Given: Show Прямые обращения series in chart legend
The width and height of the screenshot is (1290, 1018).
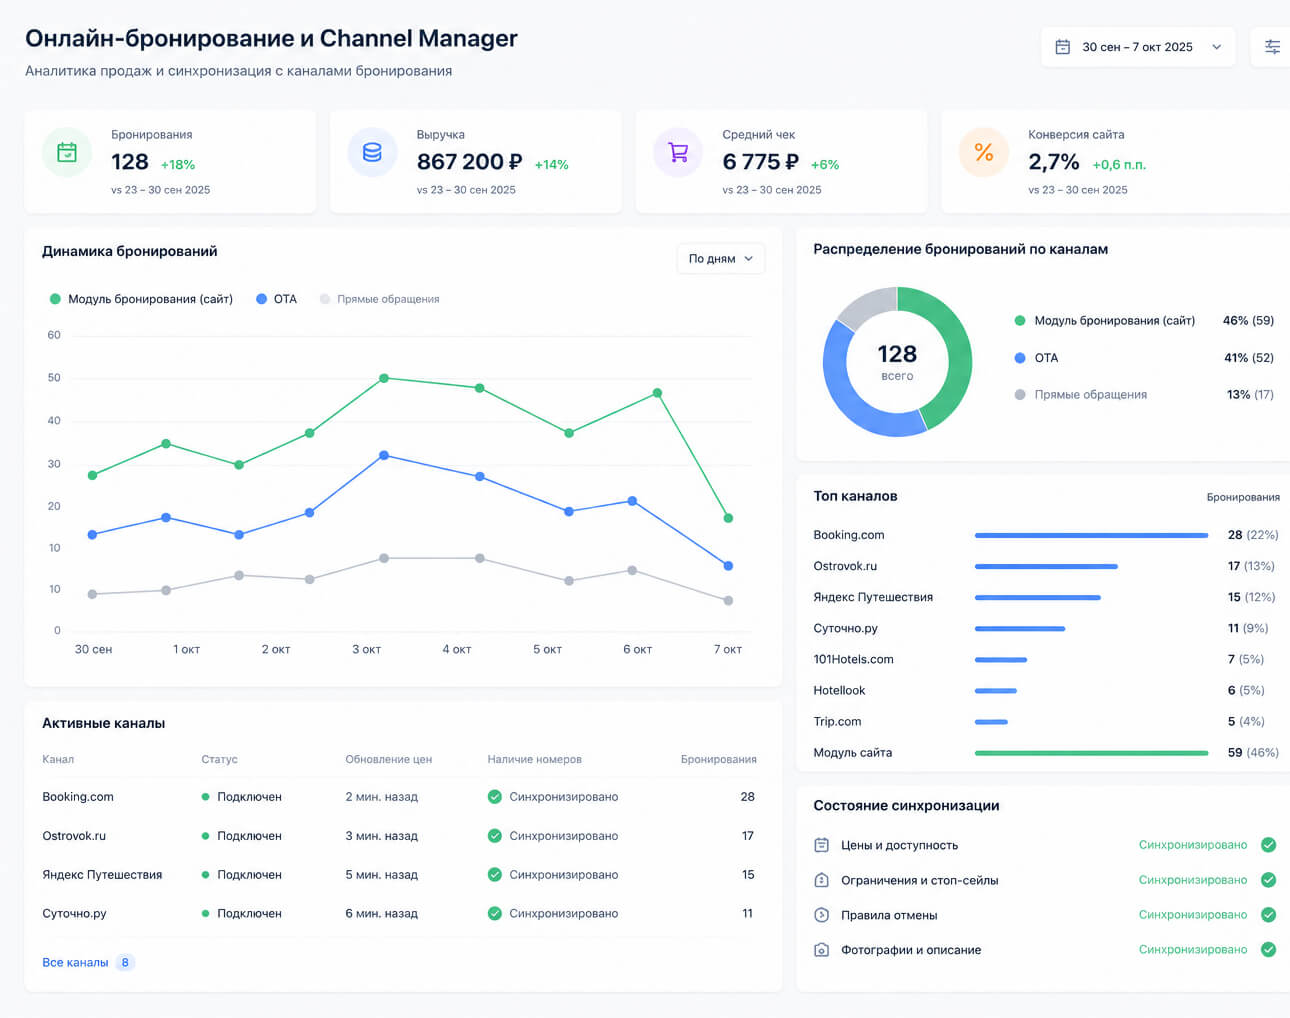Looking at the screenshot, I should tap(379, 299).
